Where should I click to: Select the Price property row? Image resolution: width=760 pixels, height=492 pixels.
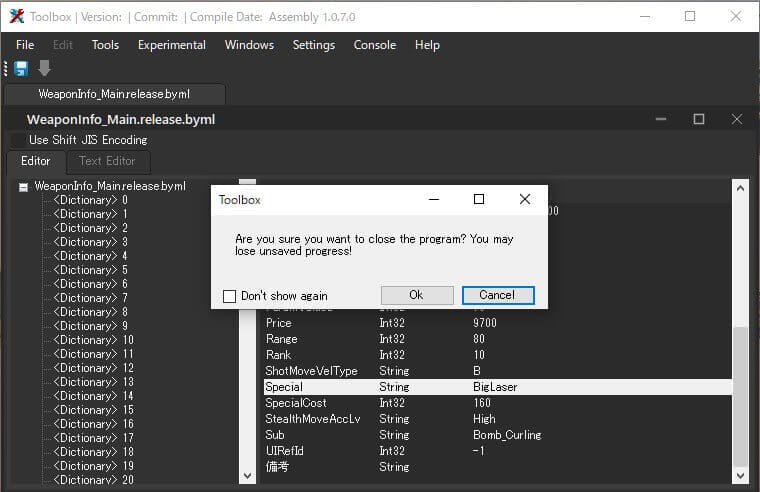(x=497, y=323)
